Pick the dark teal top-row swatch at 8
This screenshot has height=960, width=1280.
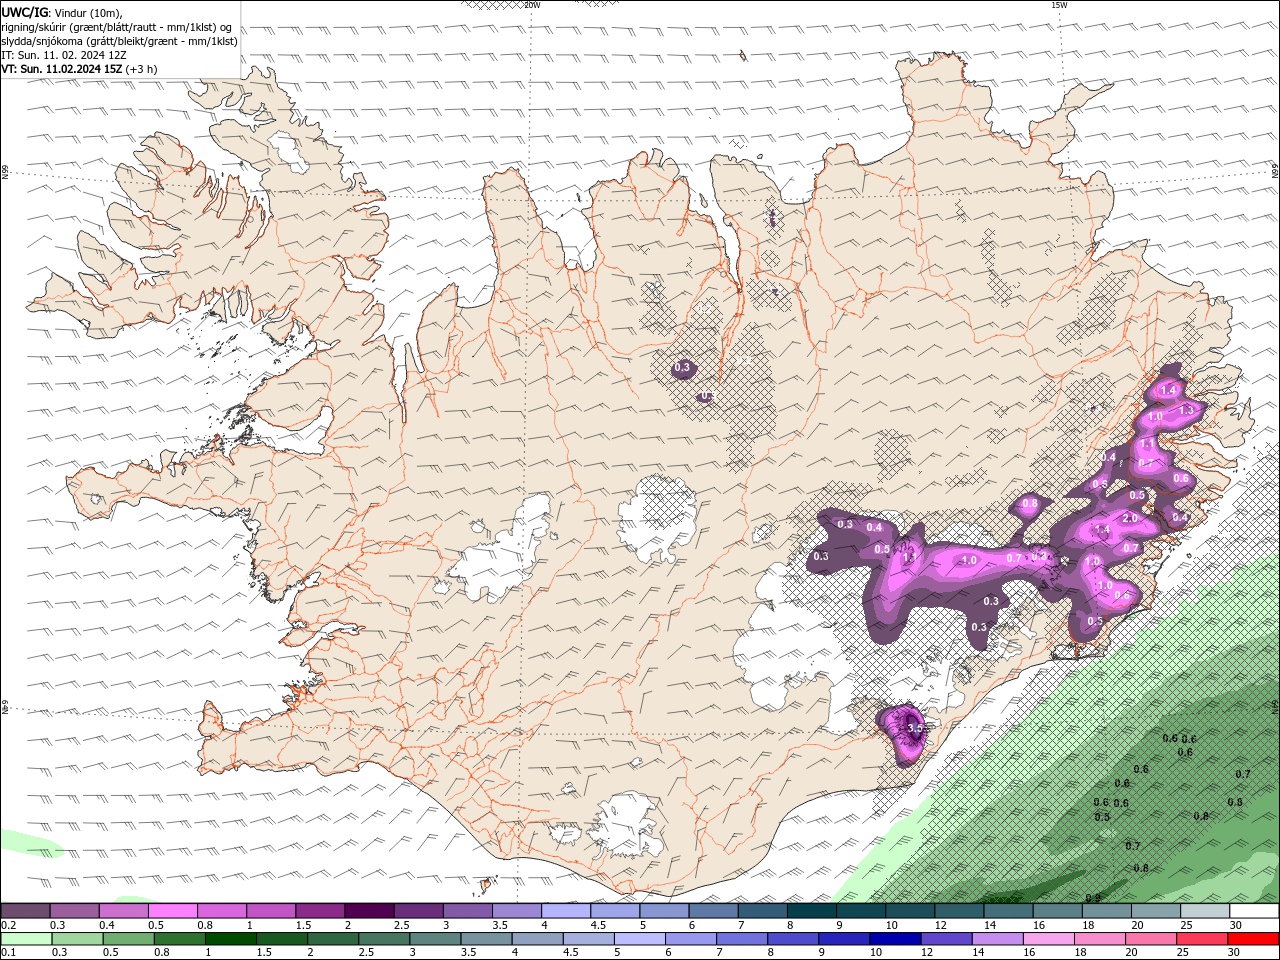pyautogui.click(x=811, y=911)
